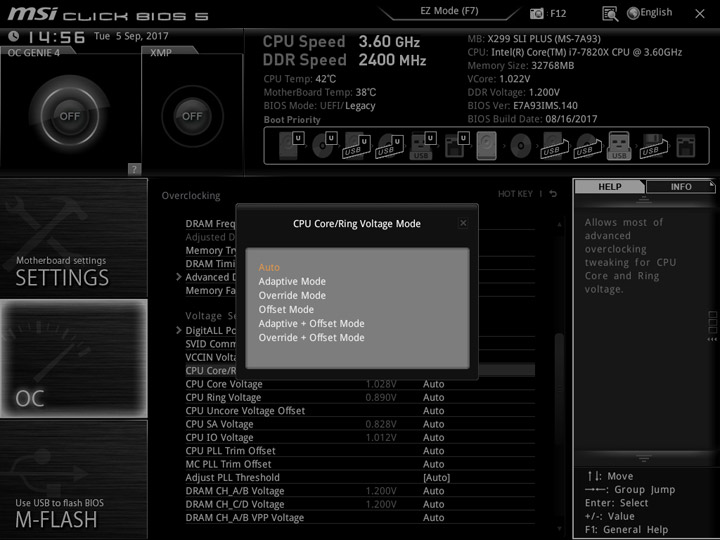The image size is (720, 540).
Task: Open CPU Ring Voltage Auto value
Action: (433, 397)
